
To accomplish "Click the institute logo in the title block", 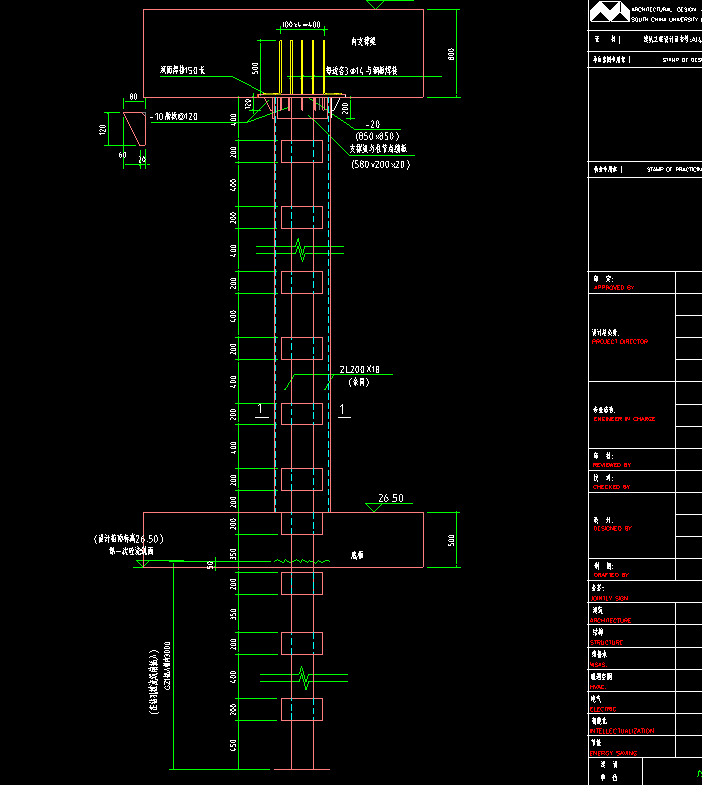I will coord(609,12).
